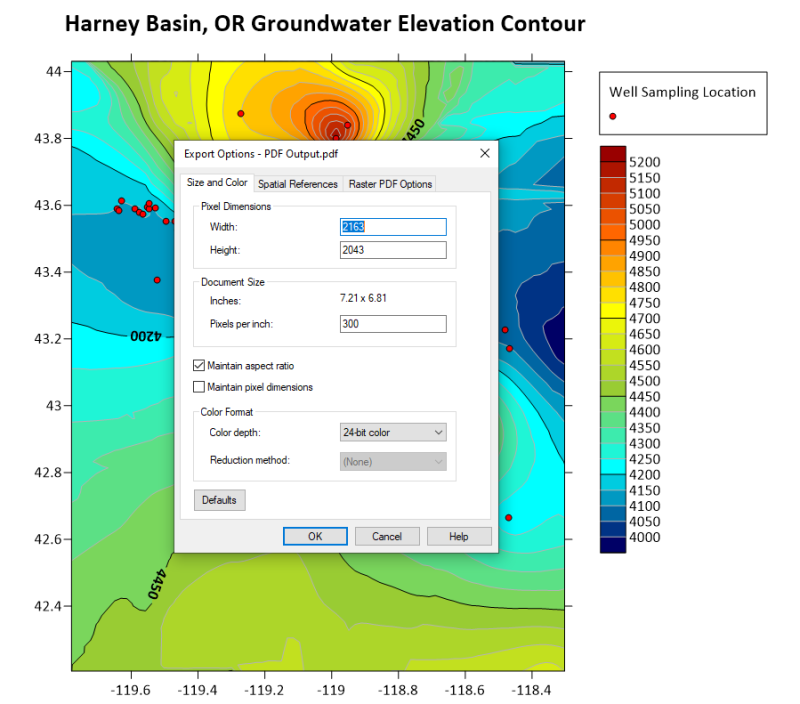
Task: Close the Export Options dialog
Action: coord(485,153)
